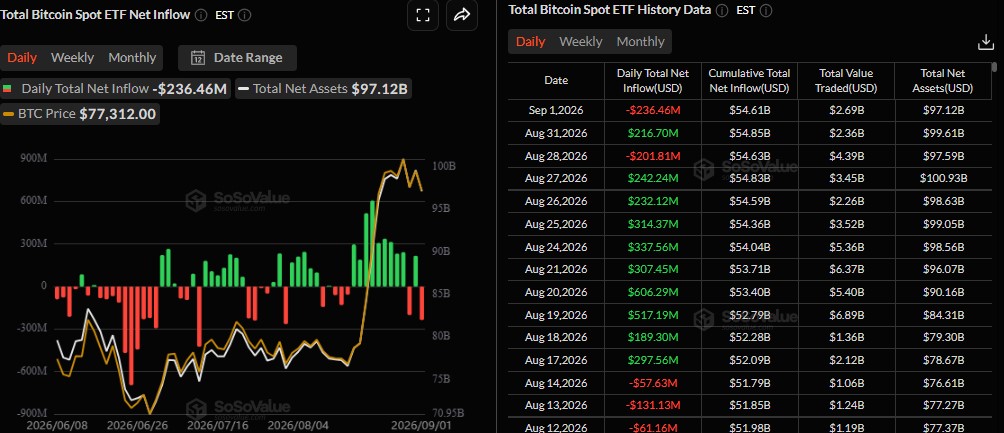The image size is (1004, 433).
Task: Click the $54.61B cumulative inflow cell
Action: tap(749, 110)
